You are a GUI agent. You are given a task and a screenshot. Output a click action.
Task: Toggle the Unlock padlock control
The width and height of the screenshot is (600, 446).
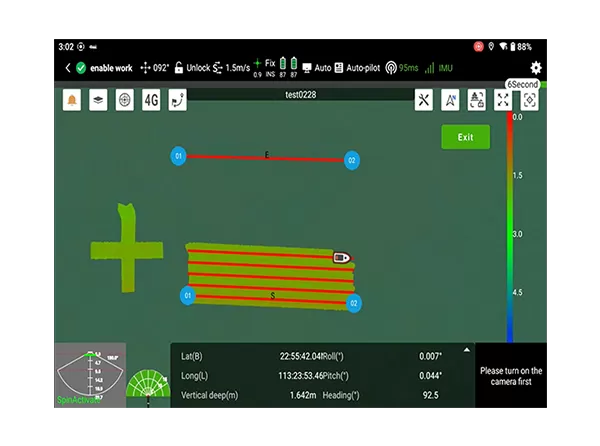click(192, 68)
